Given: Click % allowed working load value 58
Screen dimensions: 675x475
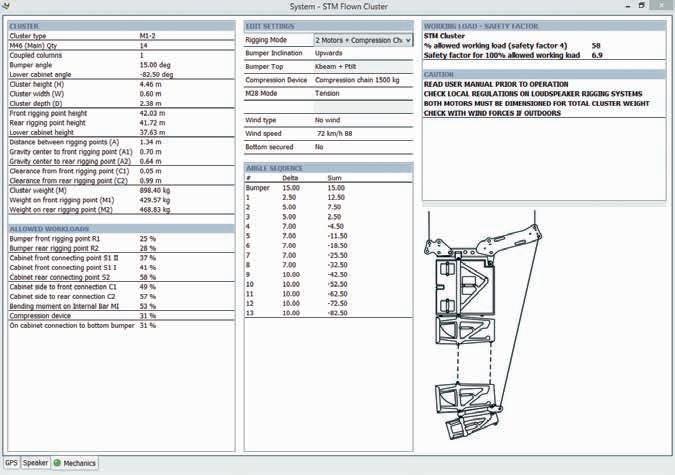Looking at the screenshot, I should [596, 46].
